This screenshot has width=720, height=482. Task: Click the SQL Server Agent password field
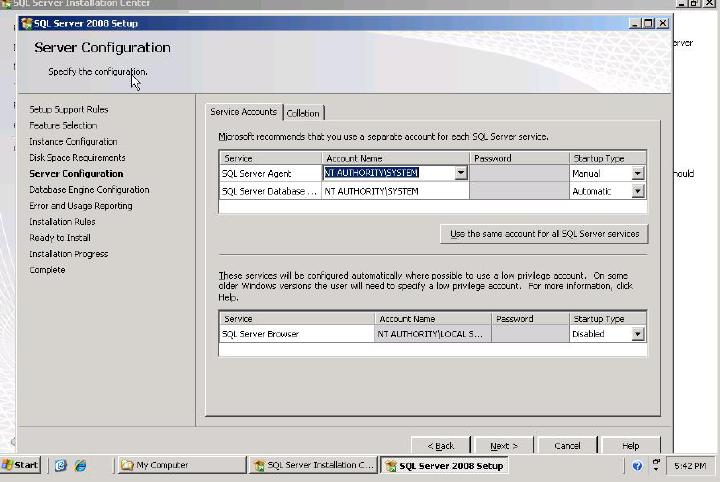[519, 173]
